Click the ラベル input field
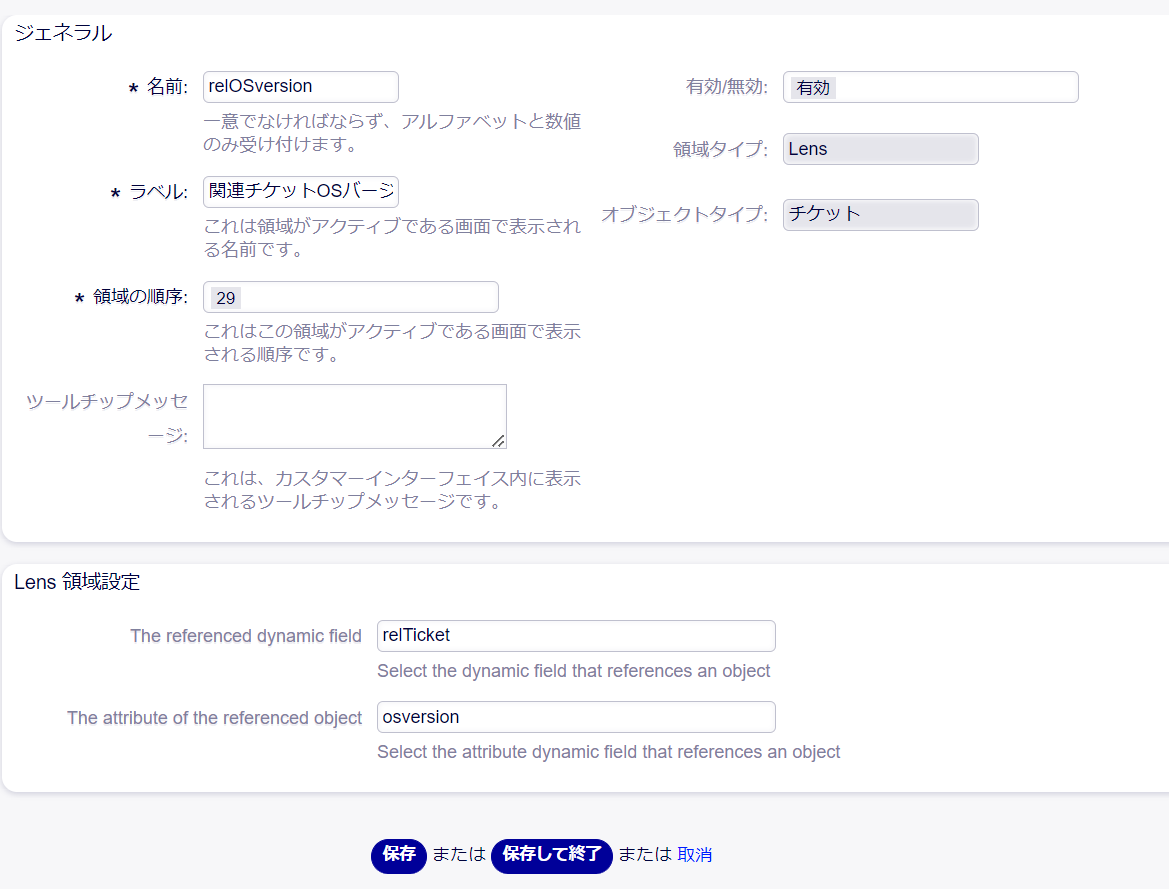1169x889 pixels. [300, 192]
